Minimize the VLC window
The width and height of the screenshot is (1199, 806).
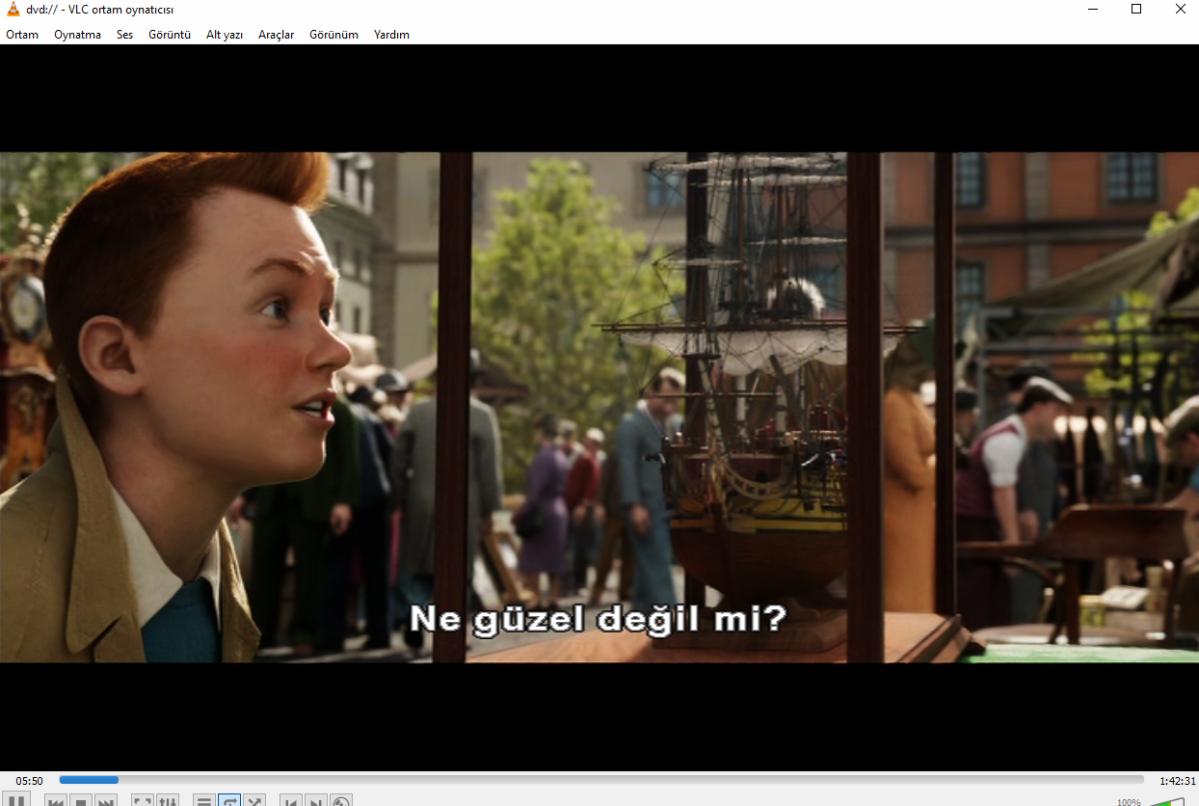(x=1093, y=9)
